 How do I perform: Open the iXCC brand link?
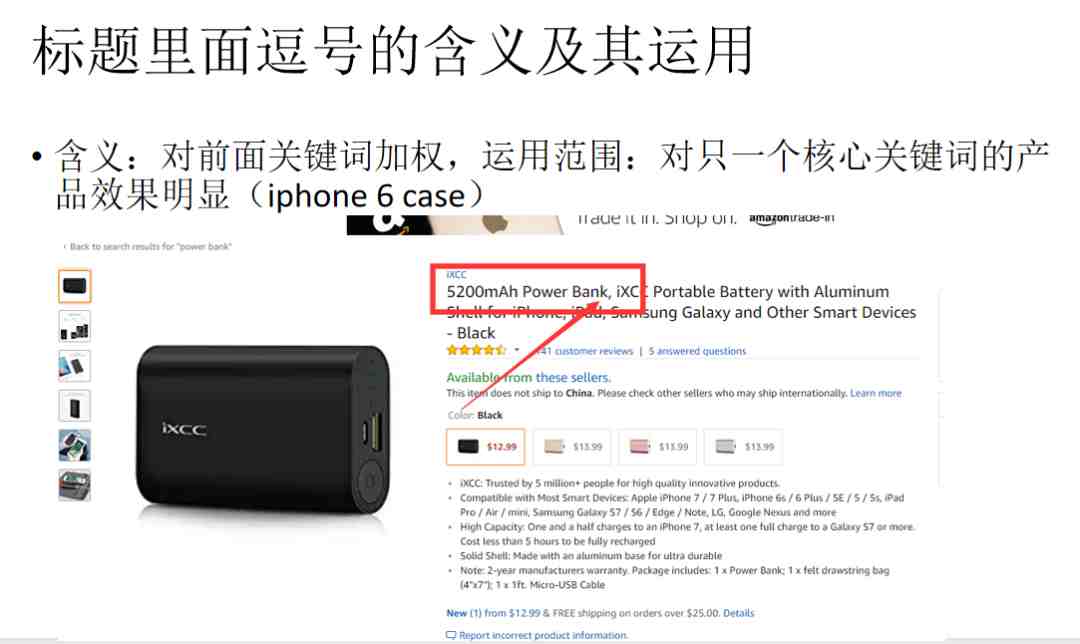point(456,274)
